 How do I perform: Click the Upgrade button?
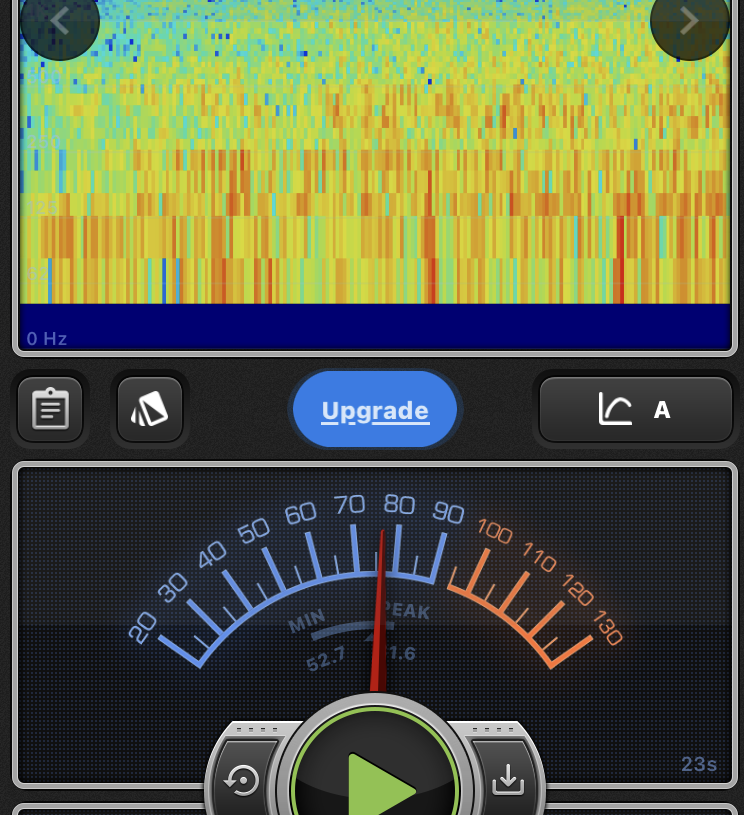[x=375, y=410]
